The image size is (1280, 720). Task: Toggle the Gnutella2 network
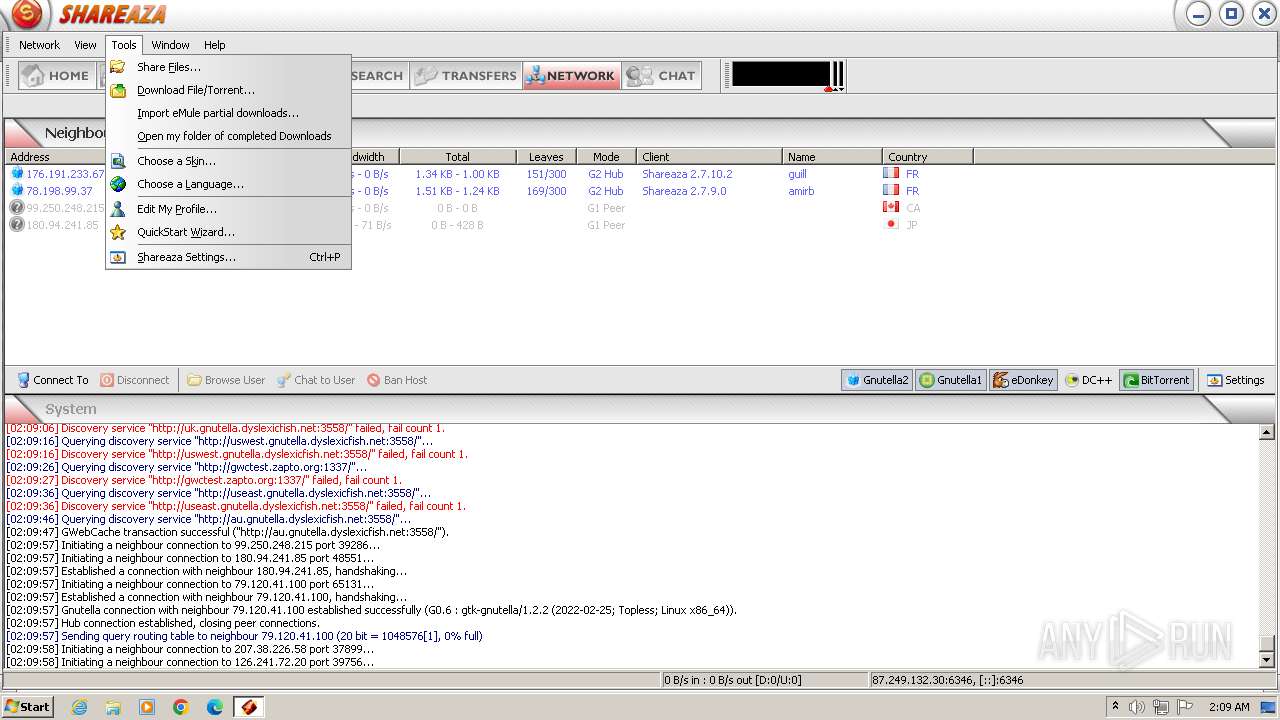(877, 380)
